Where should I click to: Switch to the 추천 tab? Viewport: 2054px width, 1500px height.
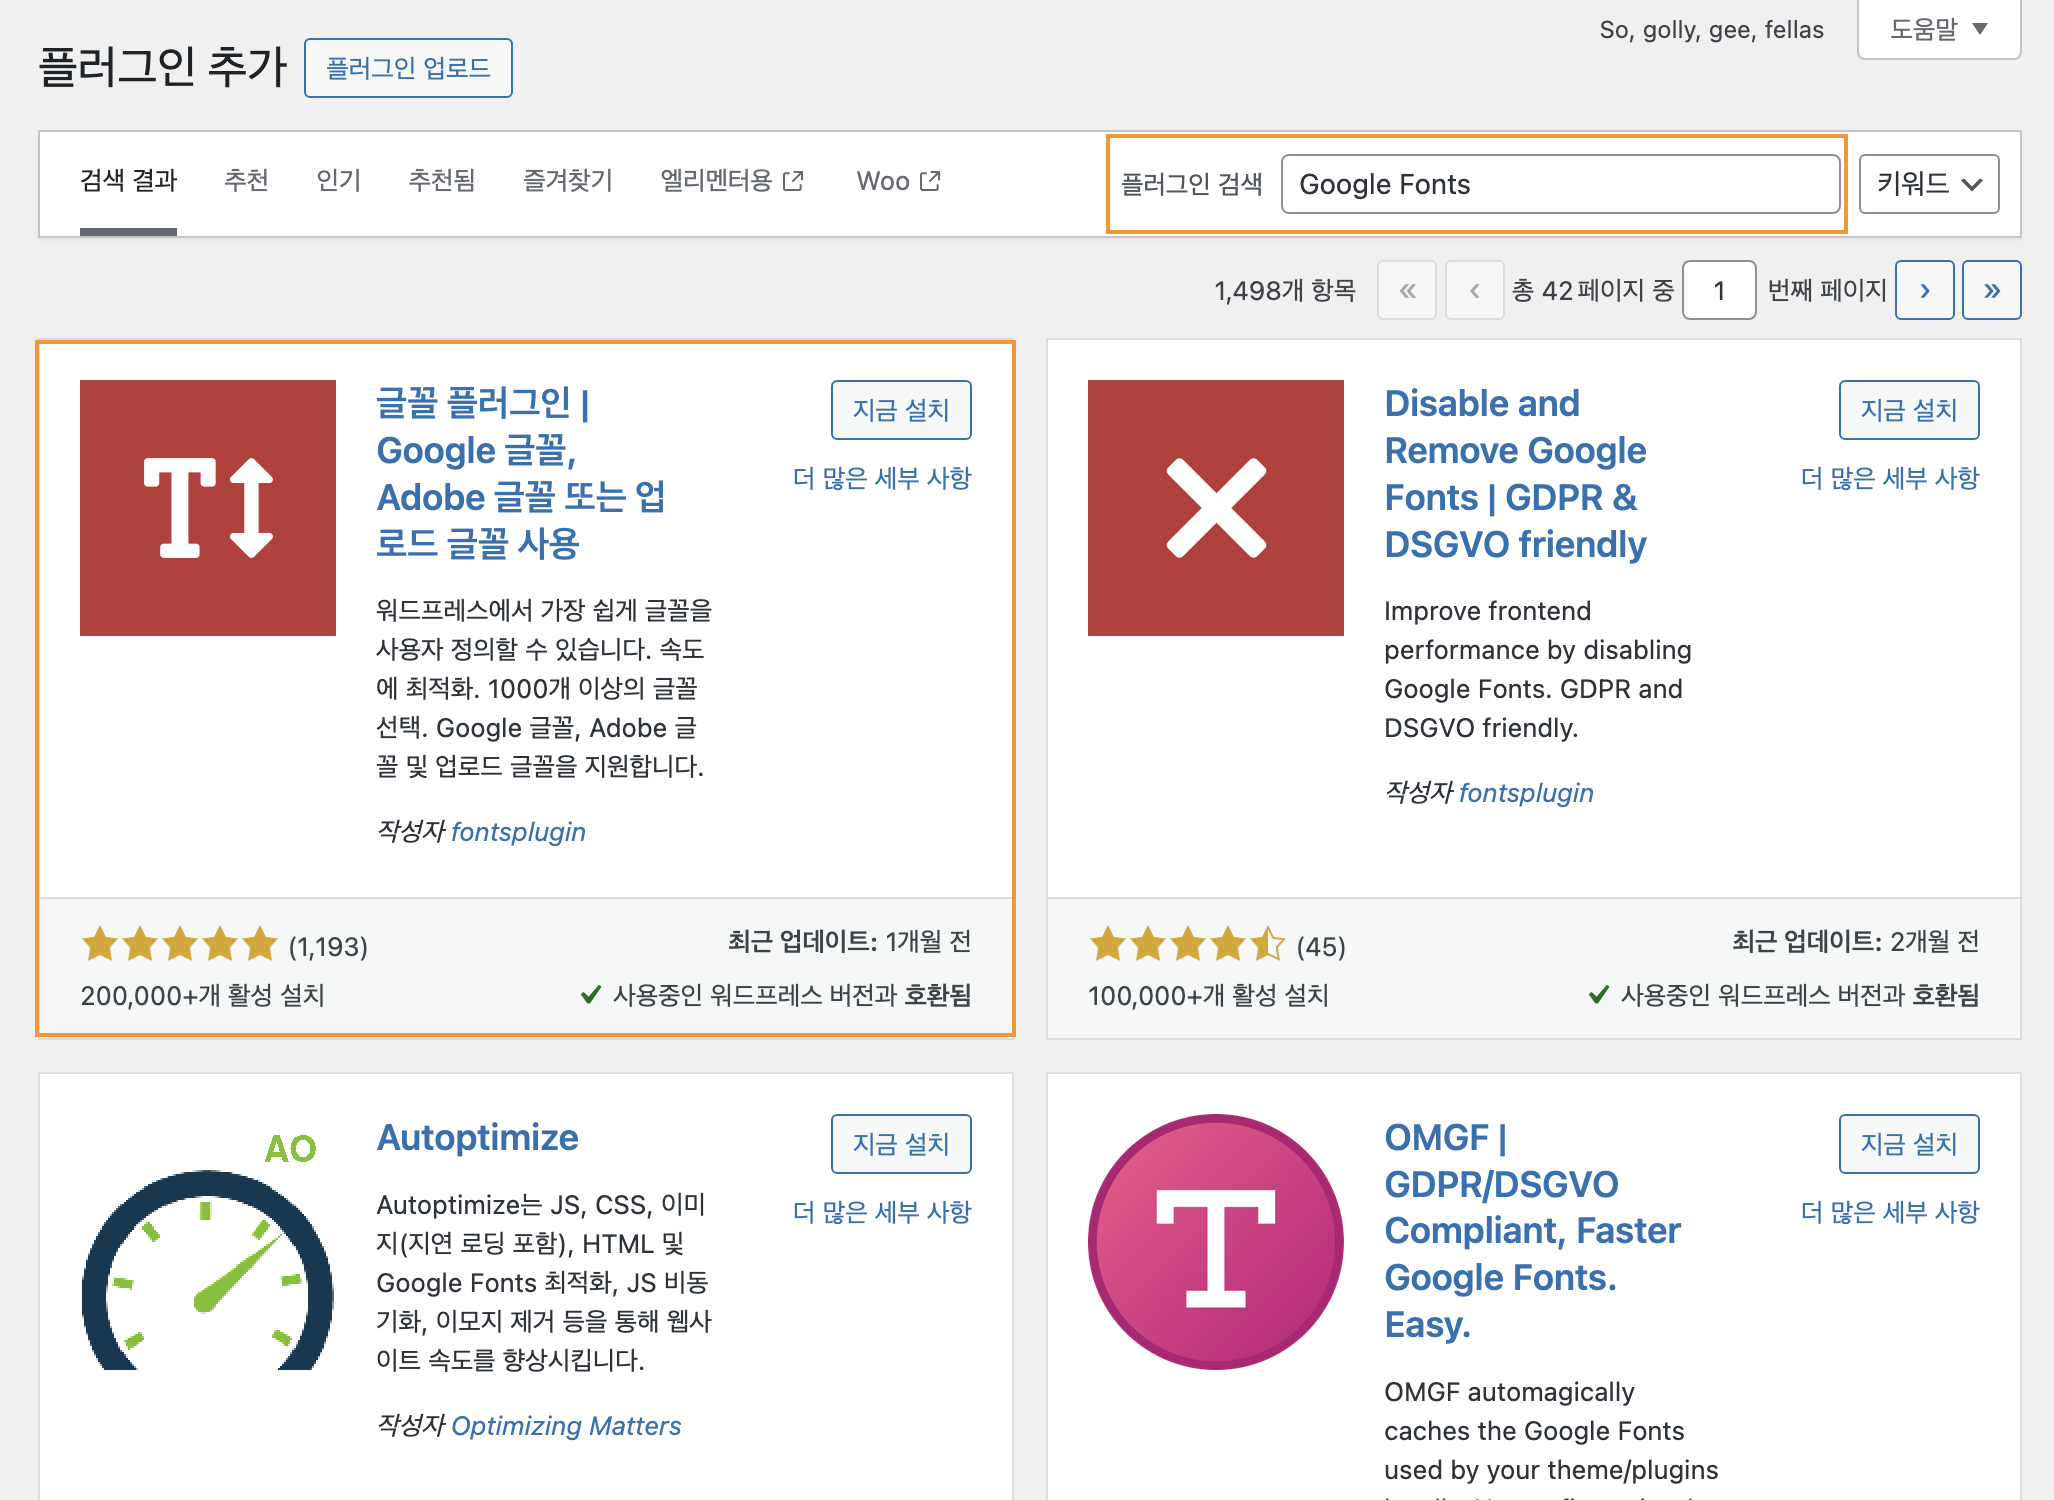coord(246,181)
